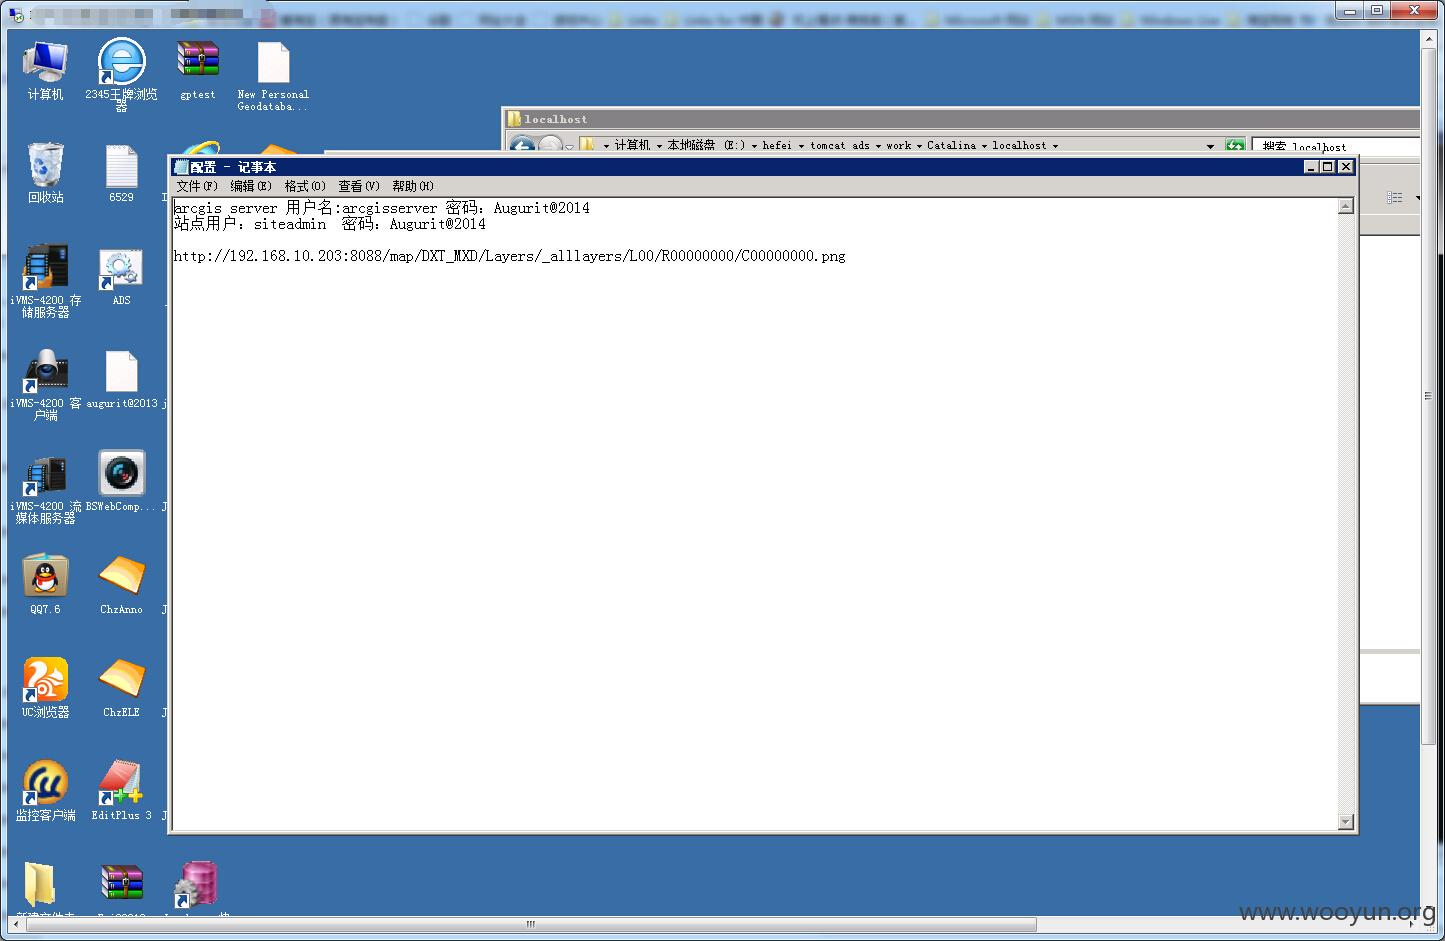Screen dimensions: 1445x941
Task: Click the Explorer view mode icon
Action: 1395,198
